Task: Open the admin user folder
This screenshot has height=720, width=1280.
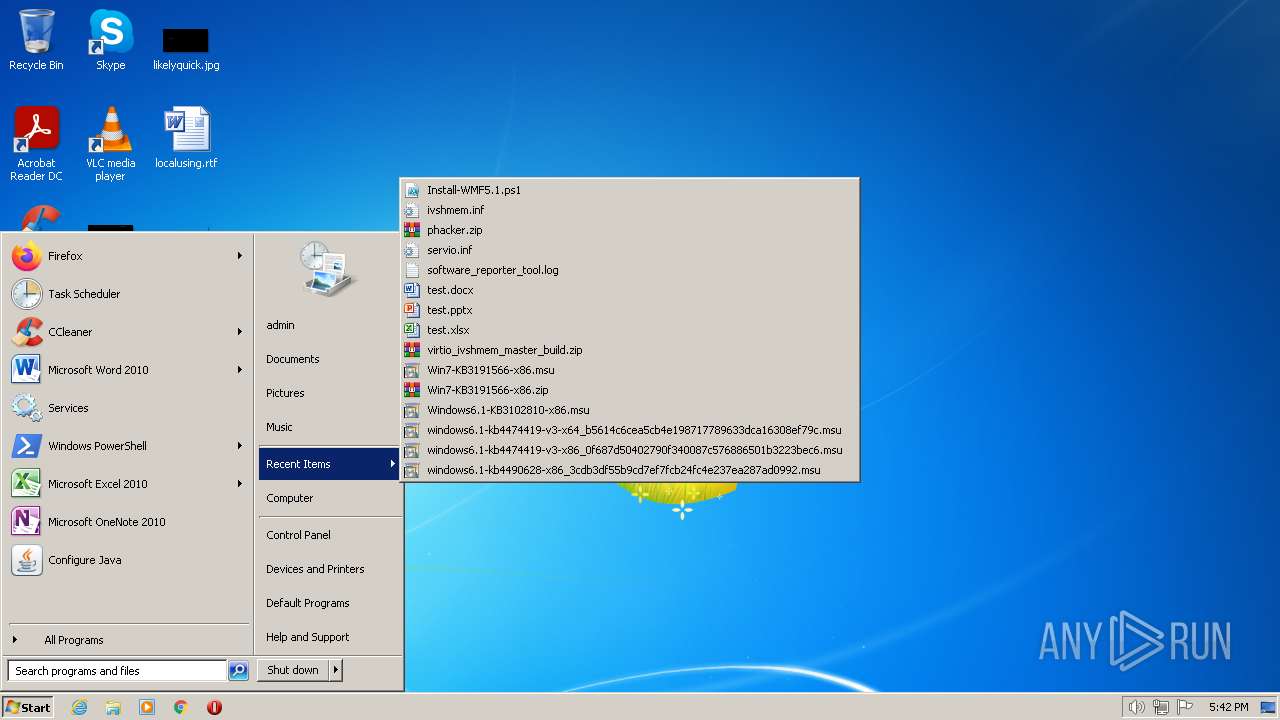Action: click(328, 325)
